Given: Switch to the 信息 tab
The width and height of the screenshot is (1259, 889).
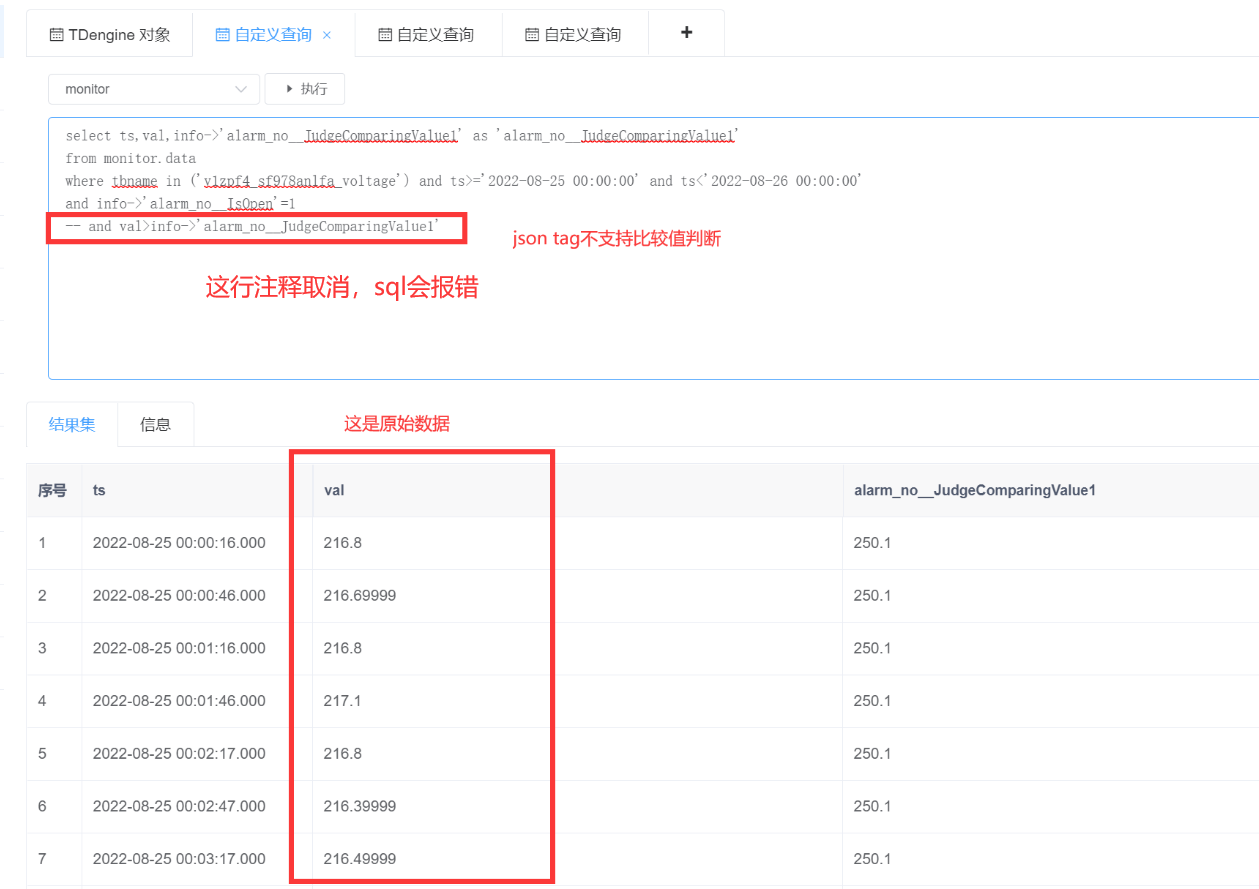Looking at the screenshot, I should [x=155, y=424].
